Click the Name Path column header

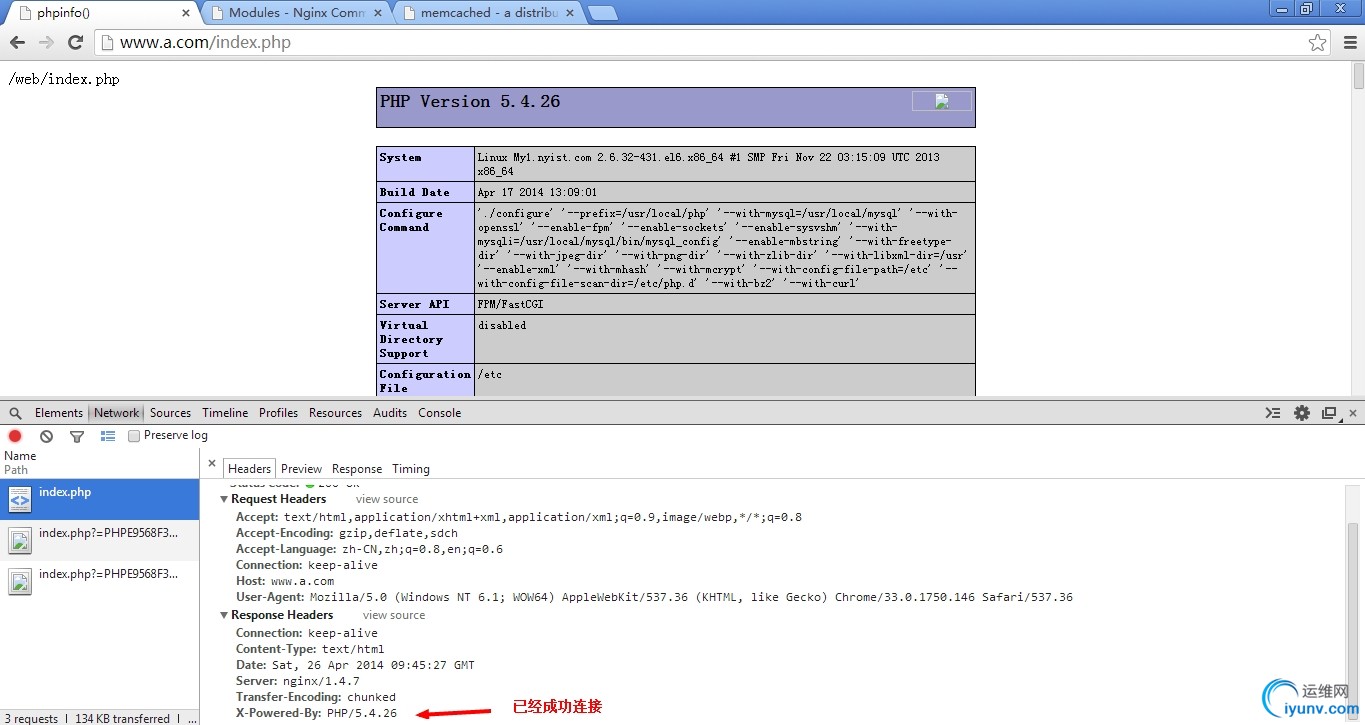pos(100,462)
